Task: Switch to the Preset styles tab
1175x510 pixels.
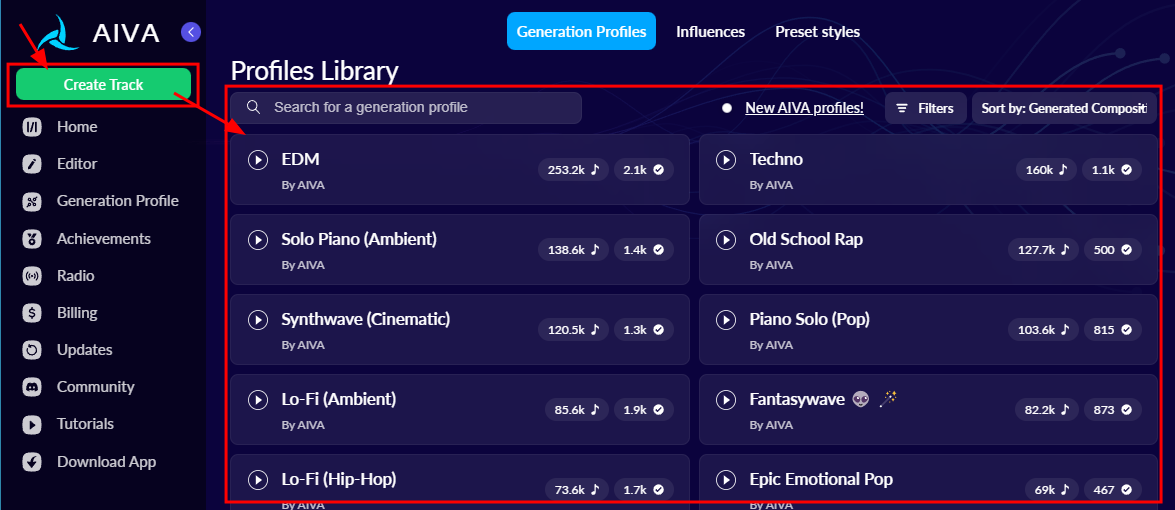Action: click(818, 31)
